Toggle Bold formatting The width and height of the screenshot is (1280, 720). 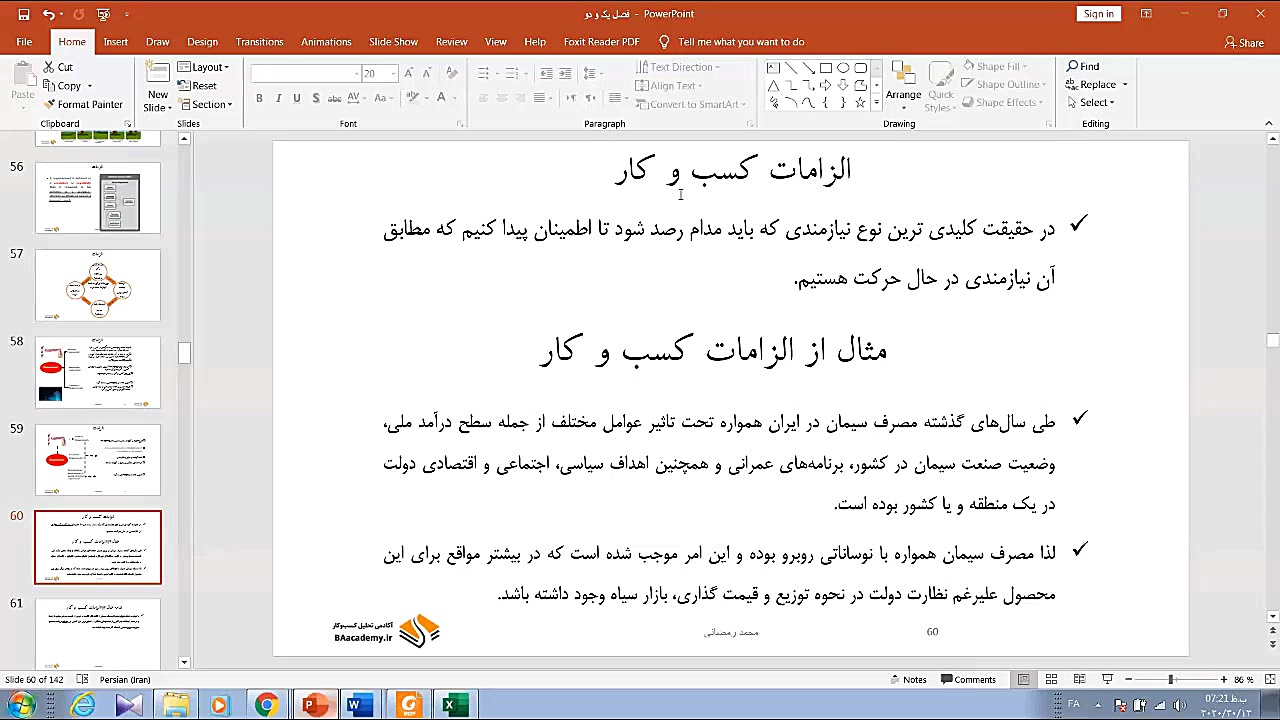pyautogui.click(x=259, y=98)
